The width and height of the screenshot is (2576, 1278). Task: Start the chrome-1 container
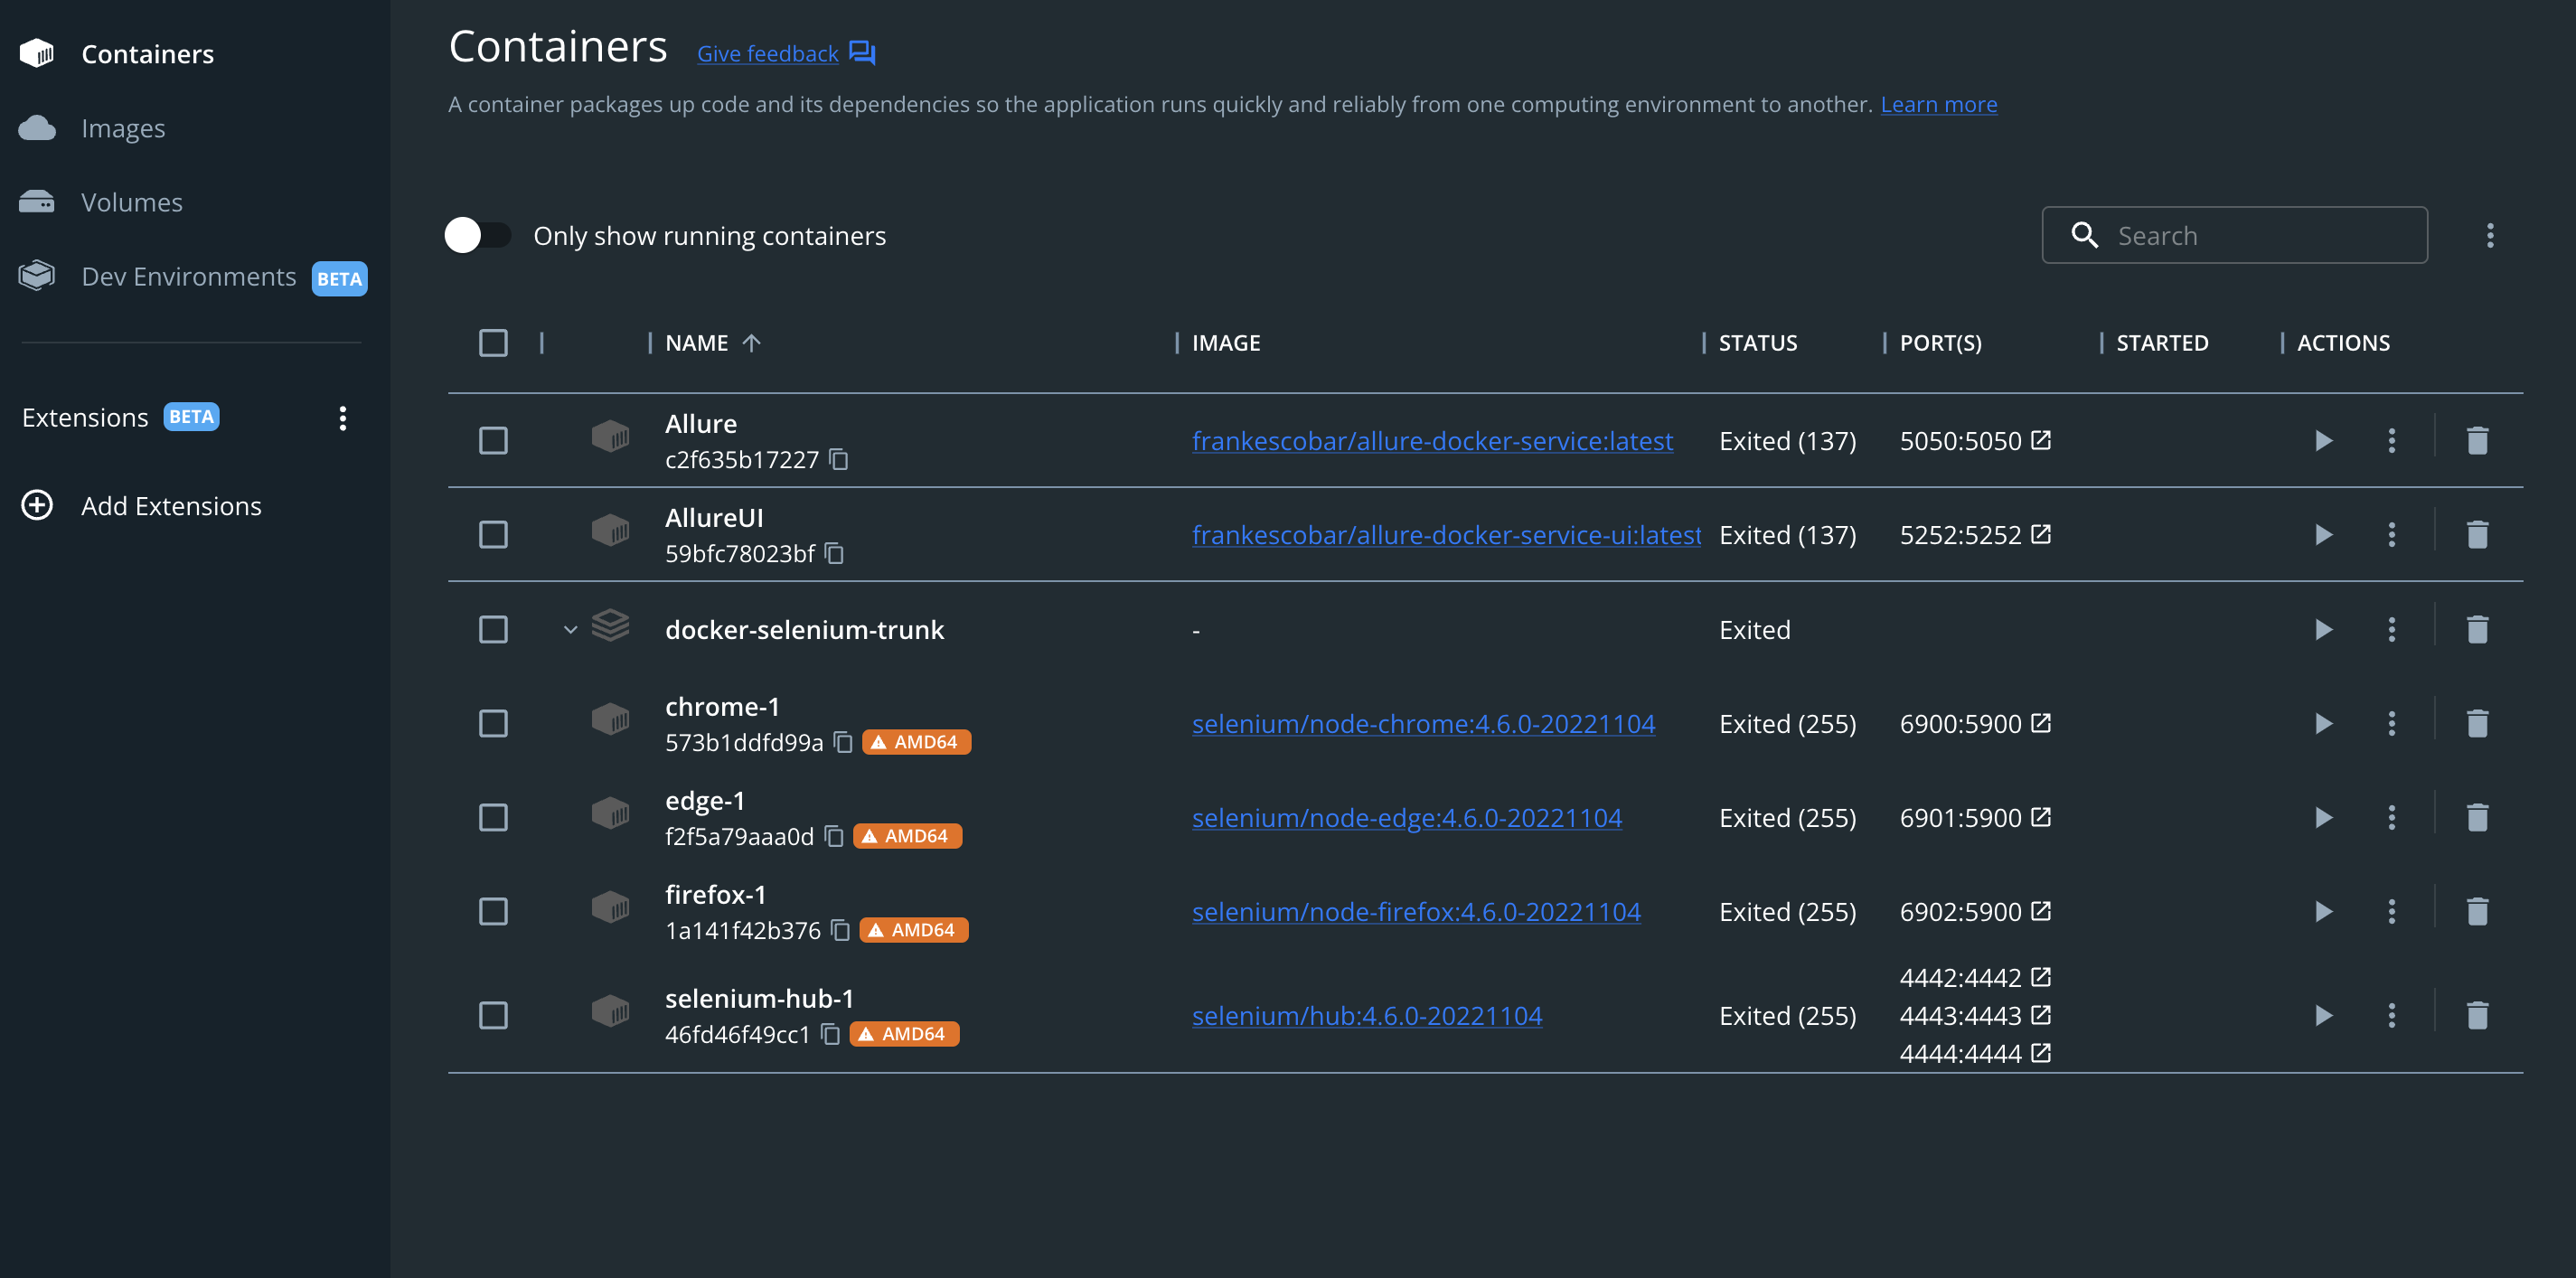point(2323,724)
